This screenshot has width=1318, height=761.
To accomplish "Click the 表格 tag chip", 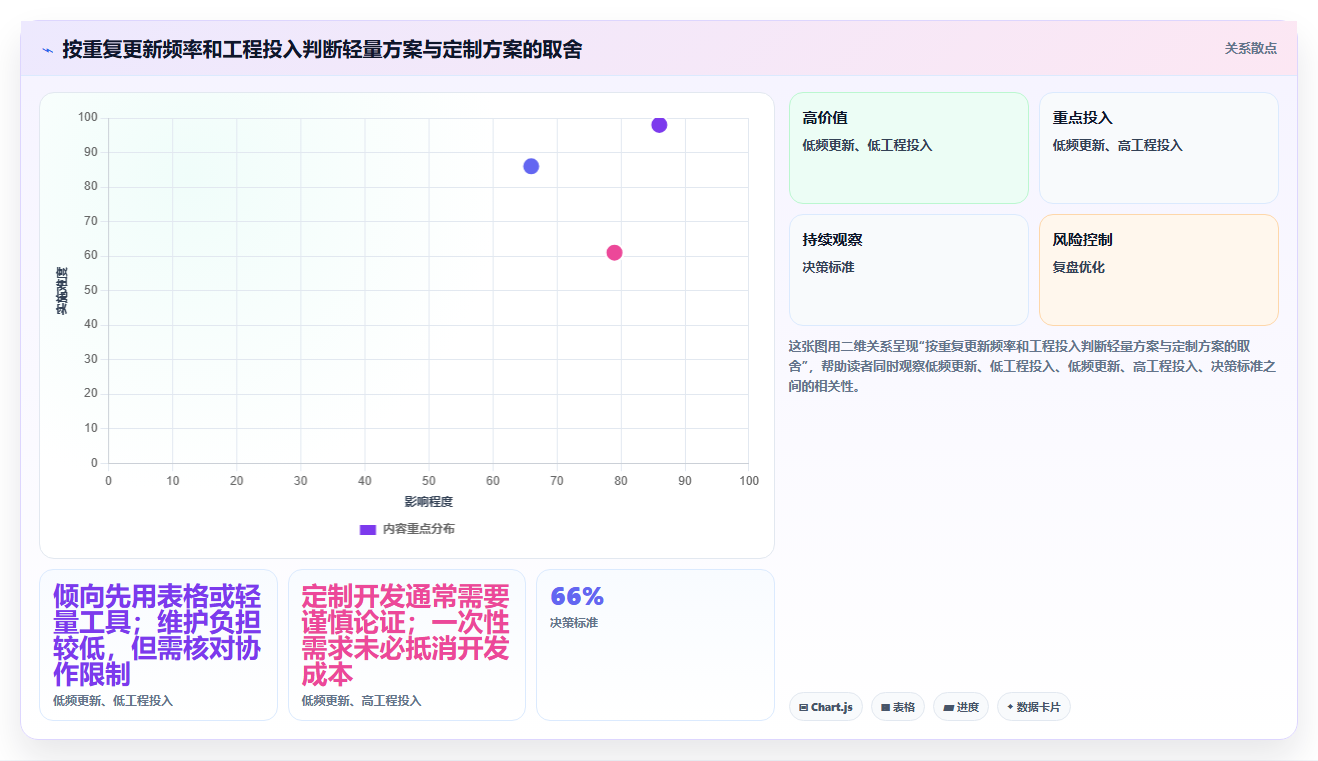I will point(898,707).
